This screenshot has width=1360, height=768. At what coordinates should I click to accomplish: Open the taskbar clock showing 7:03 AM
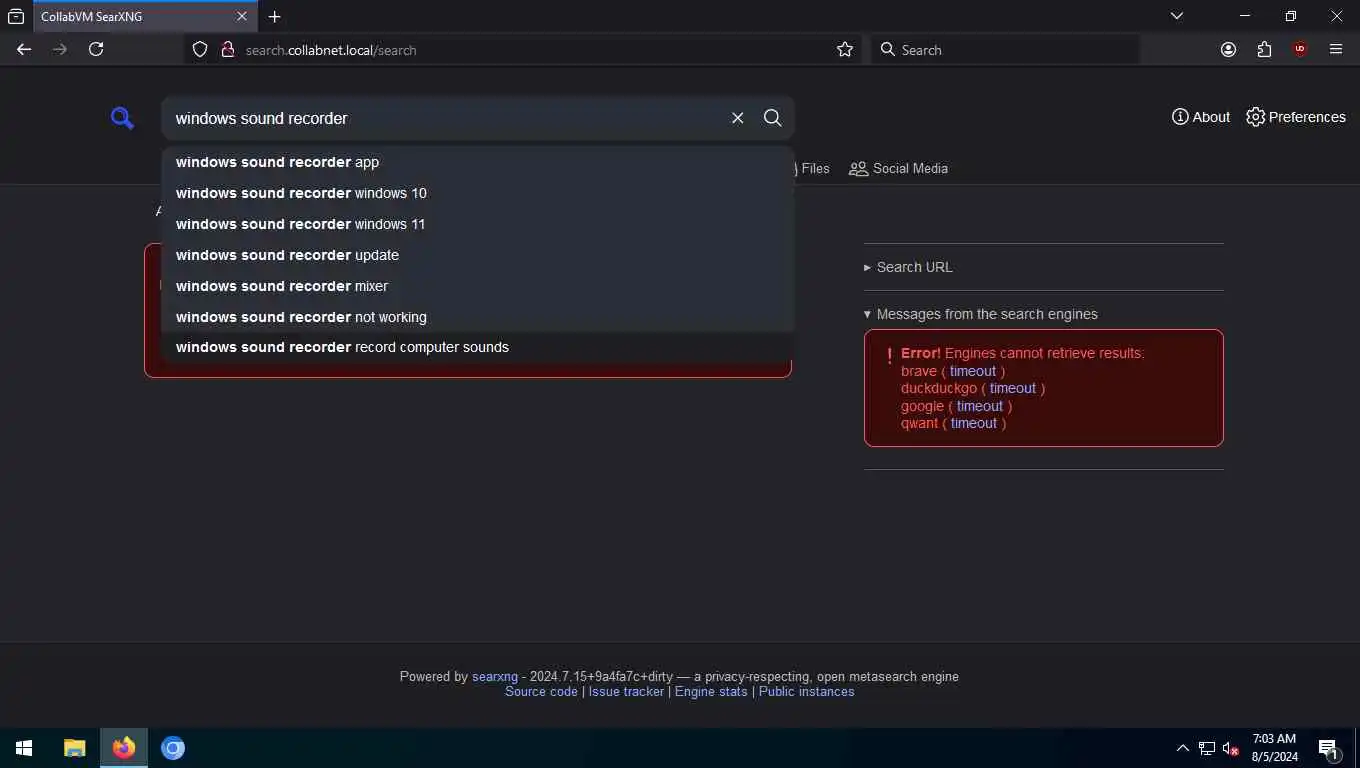pos(1275,748)
